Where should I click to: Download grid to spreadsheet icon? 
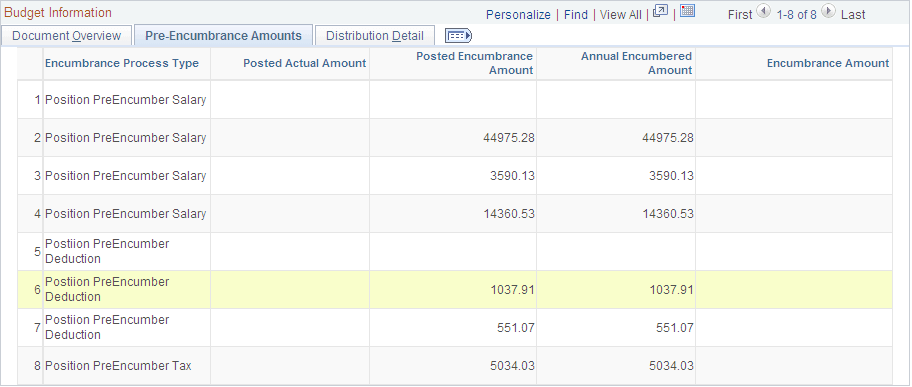(x=687, y=11)
